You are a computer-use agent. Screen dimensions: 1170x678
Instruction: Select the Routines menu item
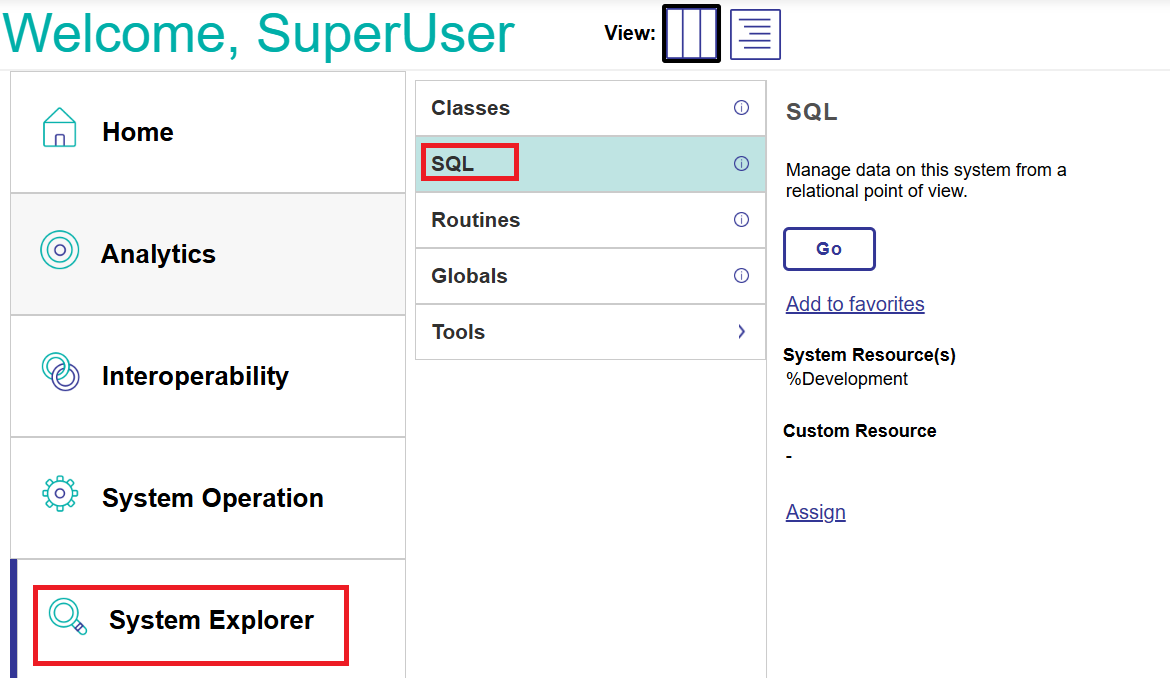[x=476, y=220]
